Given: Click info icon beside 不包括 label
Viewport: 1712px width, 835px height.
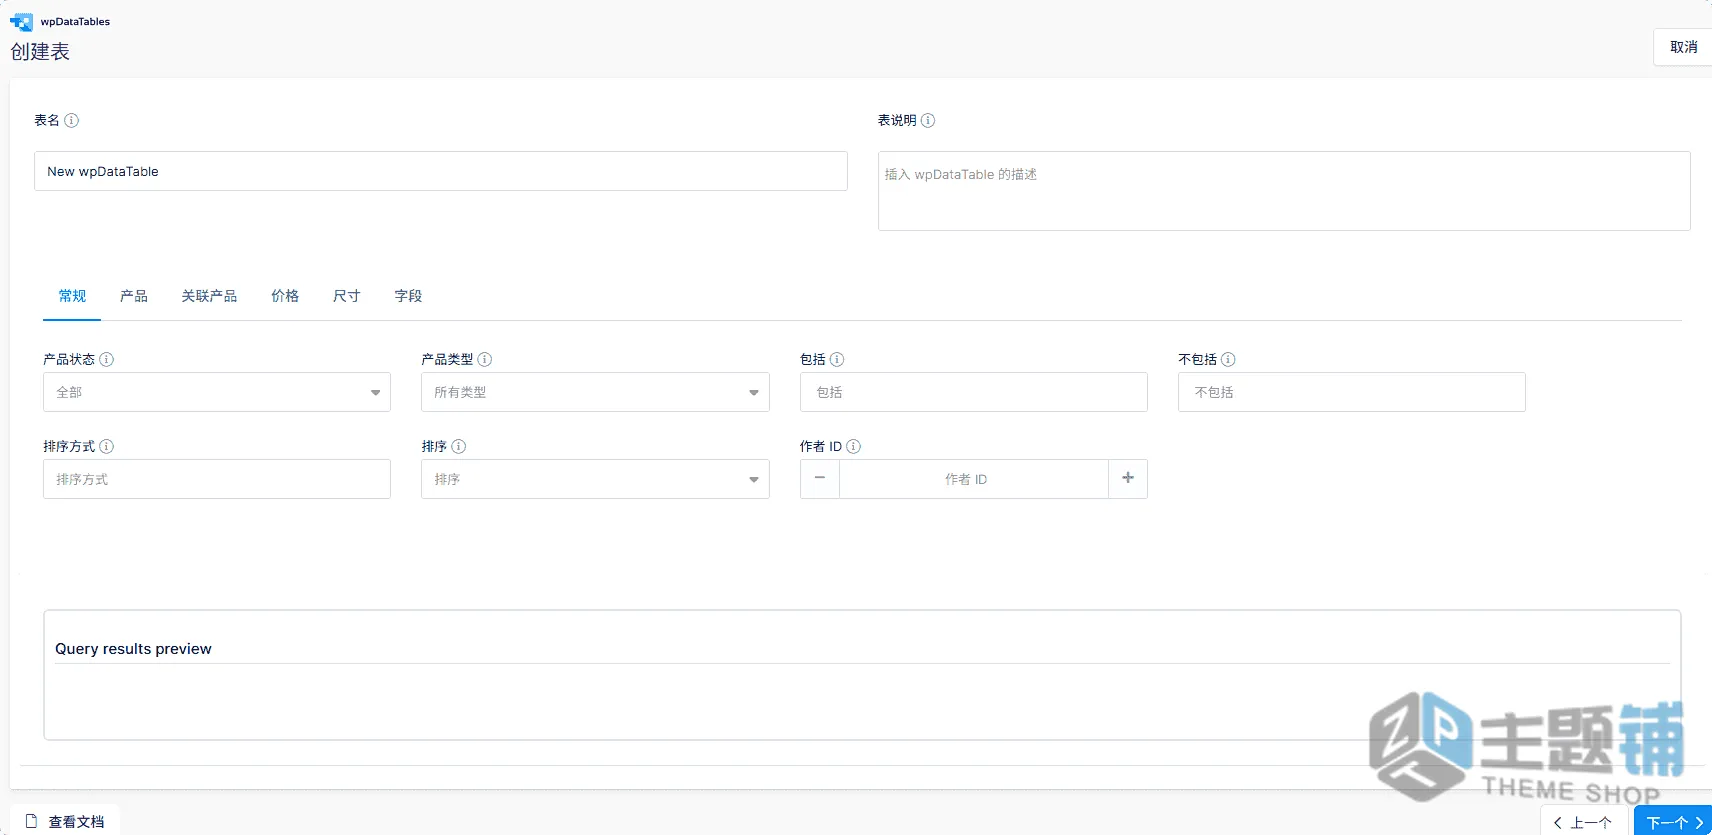Looking at the screenshot, I should (1228, 359).
